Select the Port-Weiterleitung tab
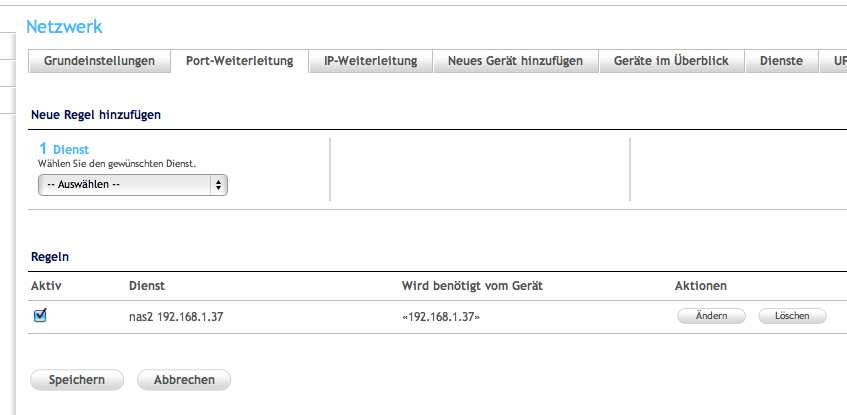The image size is (847, 415). click(239, 61)
